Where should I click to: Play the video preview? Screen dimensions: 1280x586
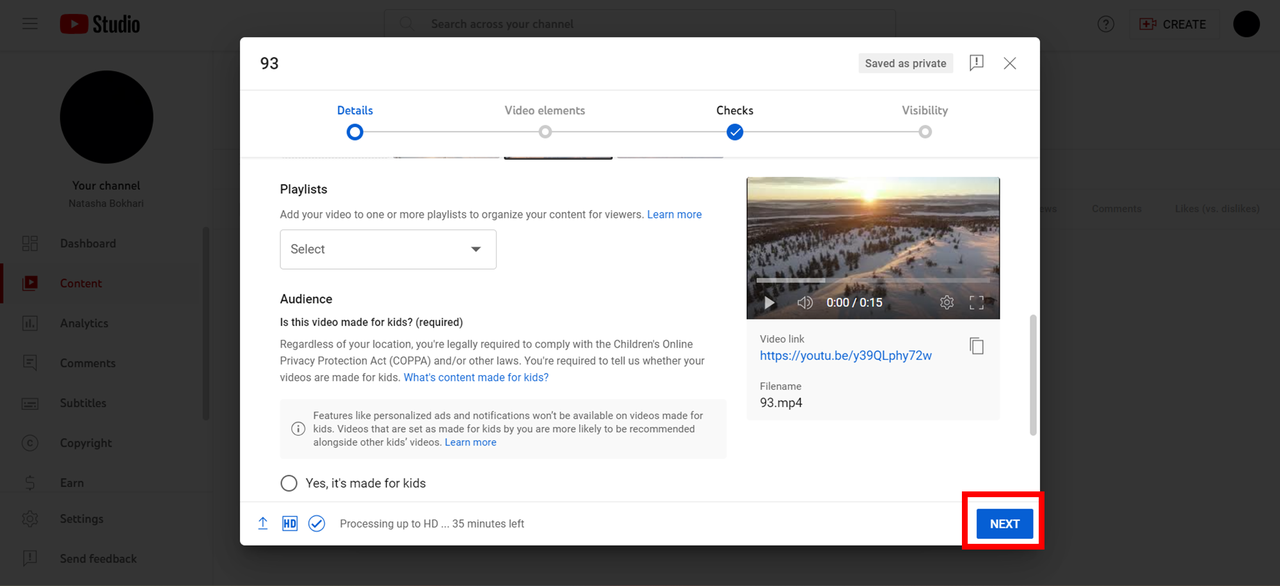pos(769,302)
